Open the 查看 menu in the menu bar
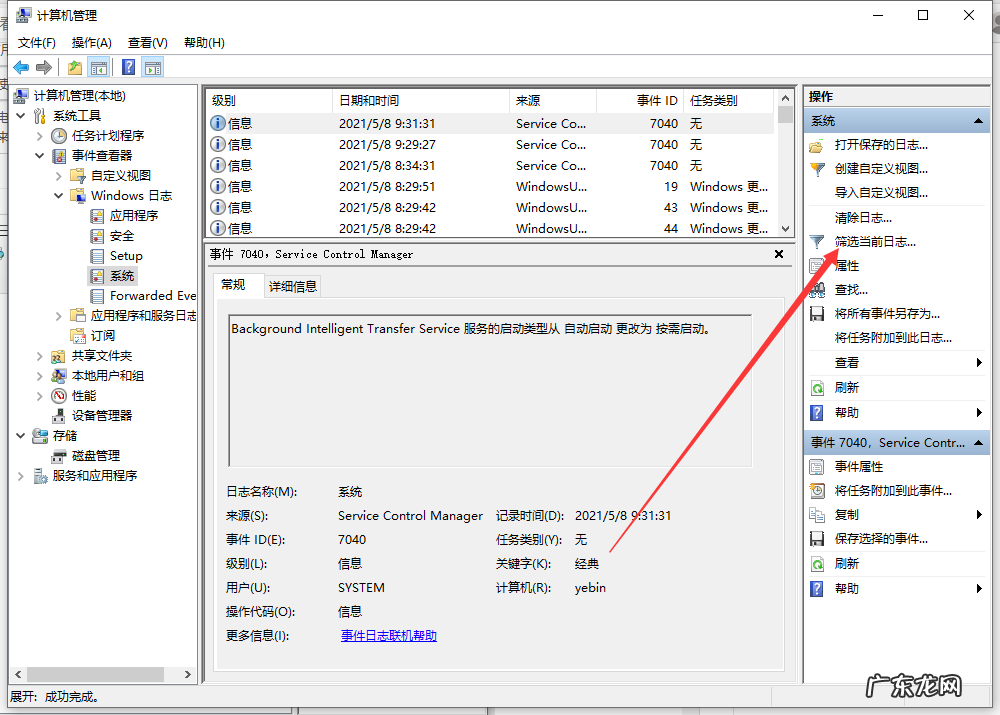Image resolution: width=1000 pixels, height=715 pixels. [146, 42]
